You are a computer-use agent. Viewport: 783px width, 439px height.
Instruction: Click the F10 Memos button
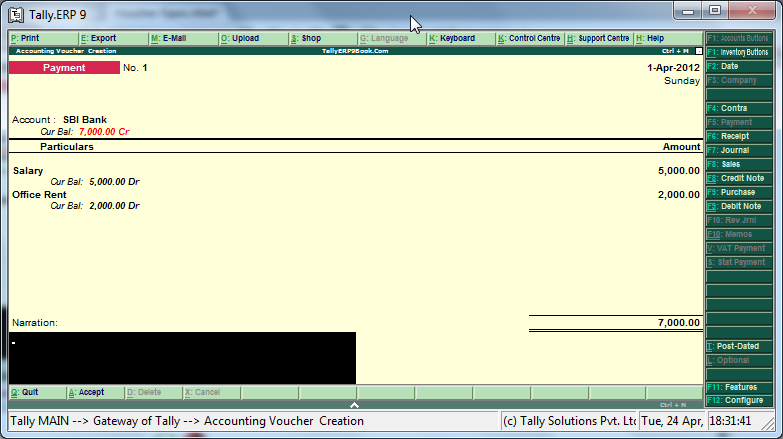[739, 234]
